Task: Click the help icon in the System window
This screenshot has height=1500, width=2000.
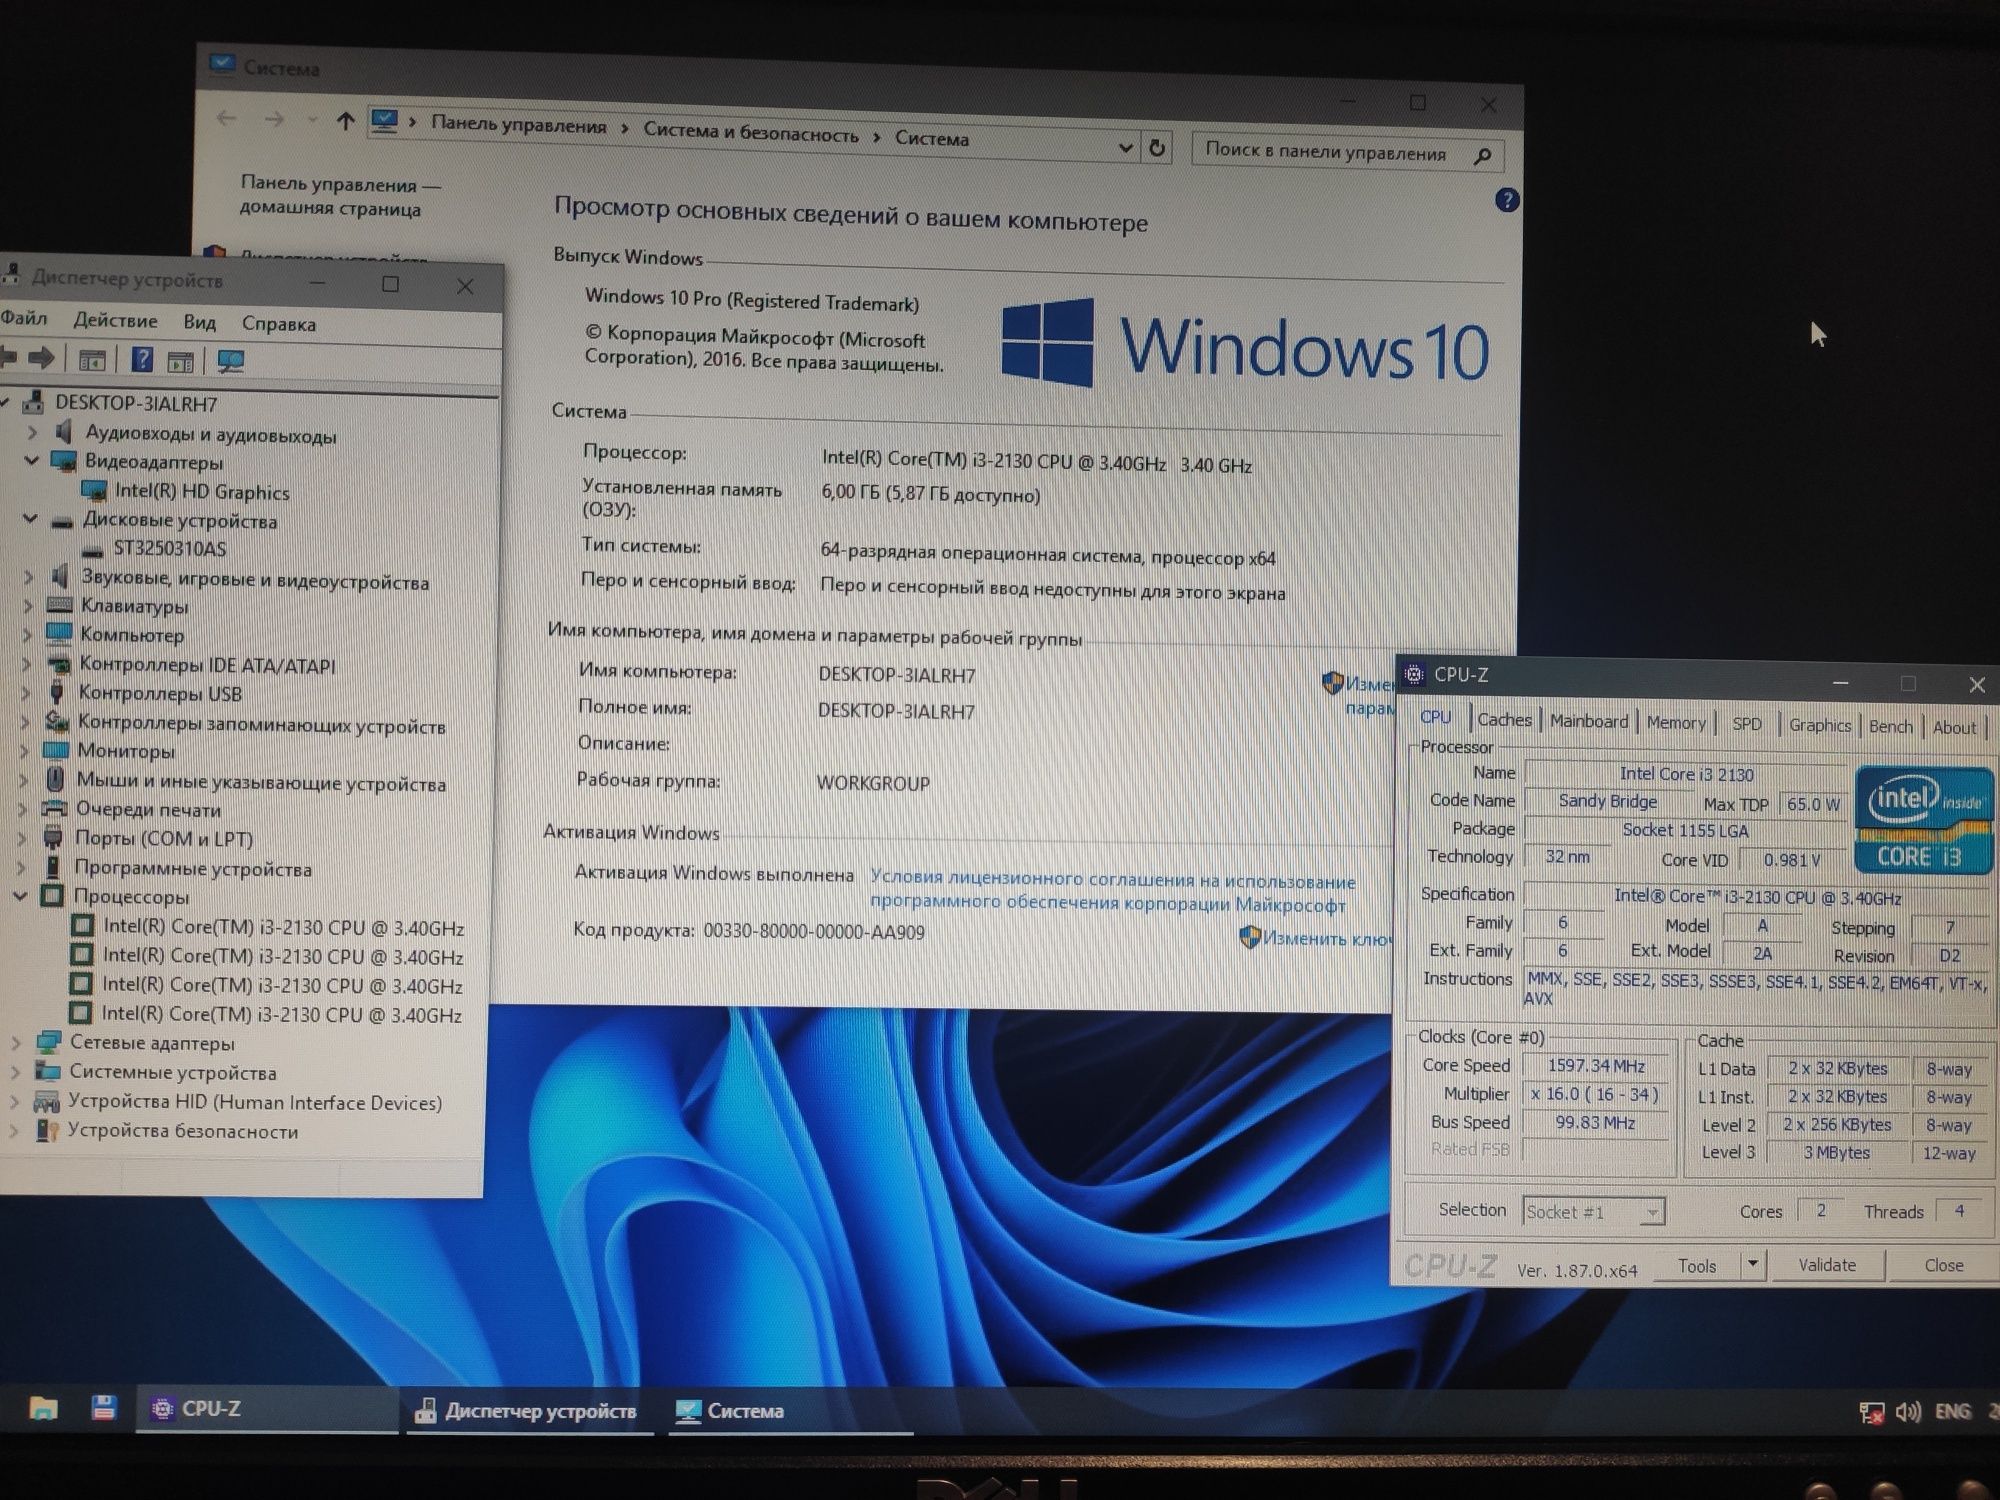Action: (1507, 200)
